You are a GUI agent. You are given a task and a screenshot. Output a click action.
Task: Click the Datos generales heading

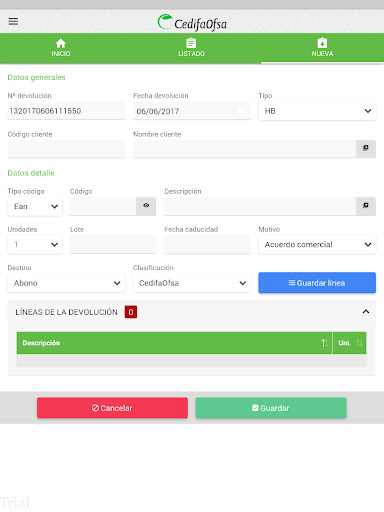click(36, 77)
